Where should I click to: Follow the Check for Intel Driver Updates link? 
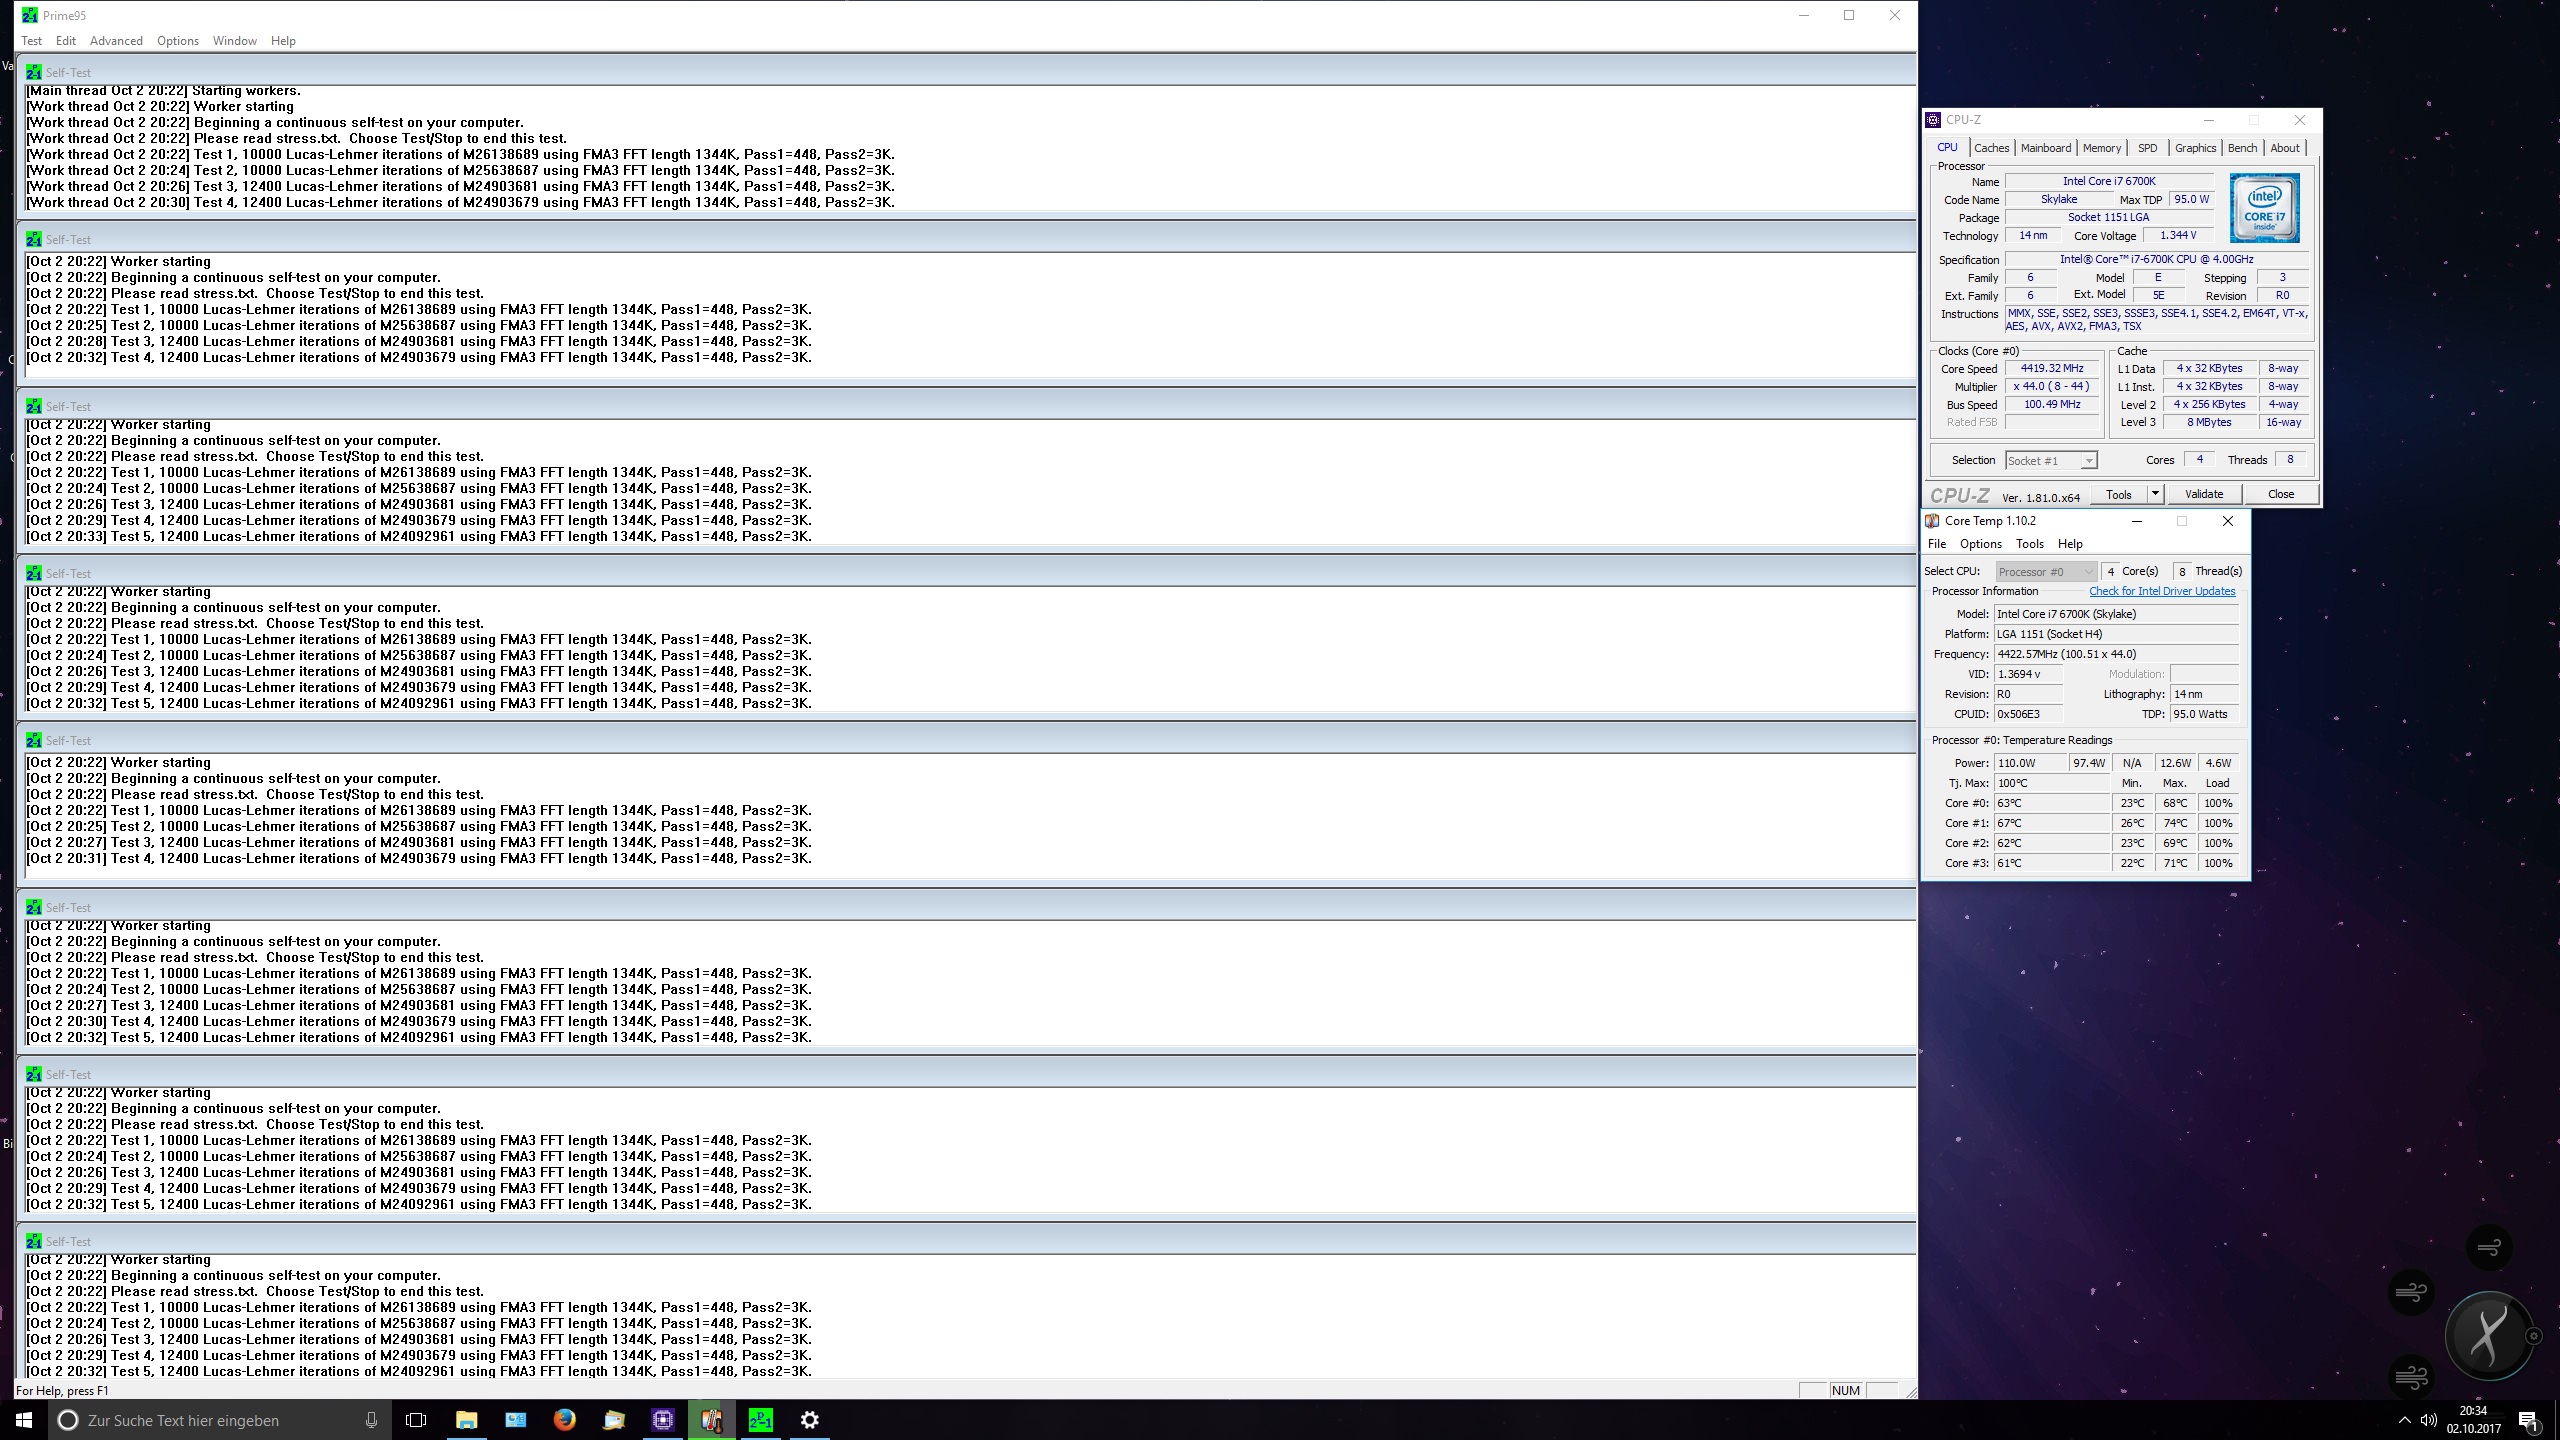point(2161,591)
